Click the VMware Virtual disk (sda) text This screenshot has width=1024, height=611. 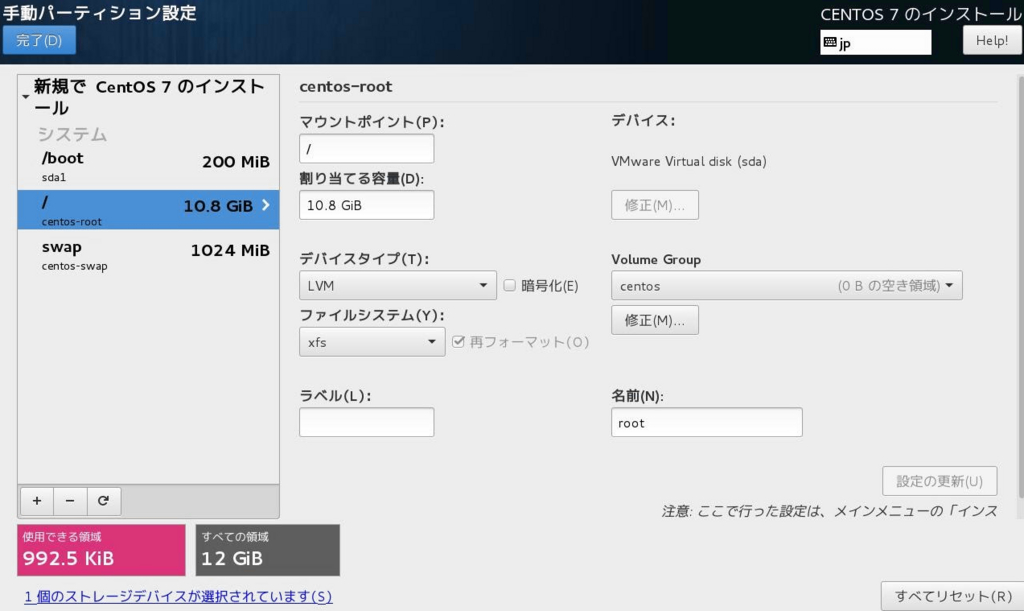[x=689, y=161]
